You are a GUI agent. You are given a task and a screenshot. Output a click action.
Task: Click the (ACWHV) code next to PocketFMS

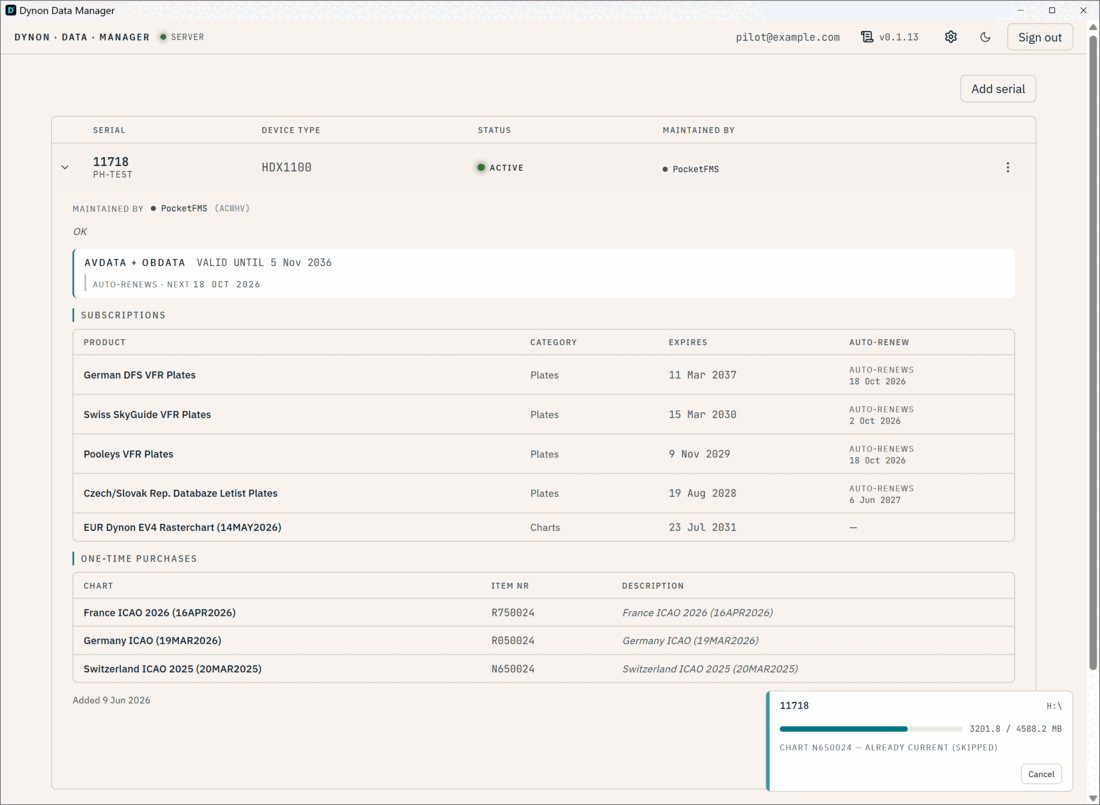232,208
